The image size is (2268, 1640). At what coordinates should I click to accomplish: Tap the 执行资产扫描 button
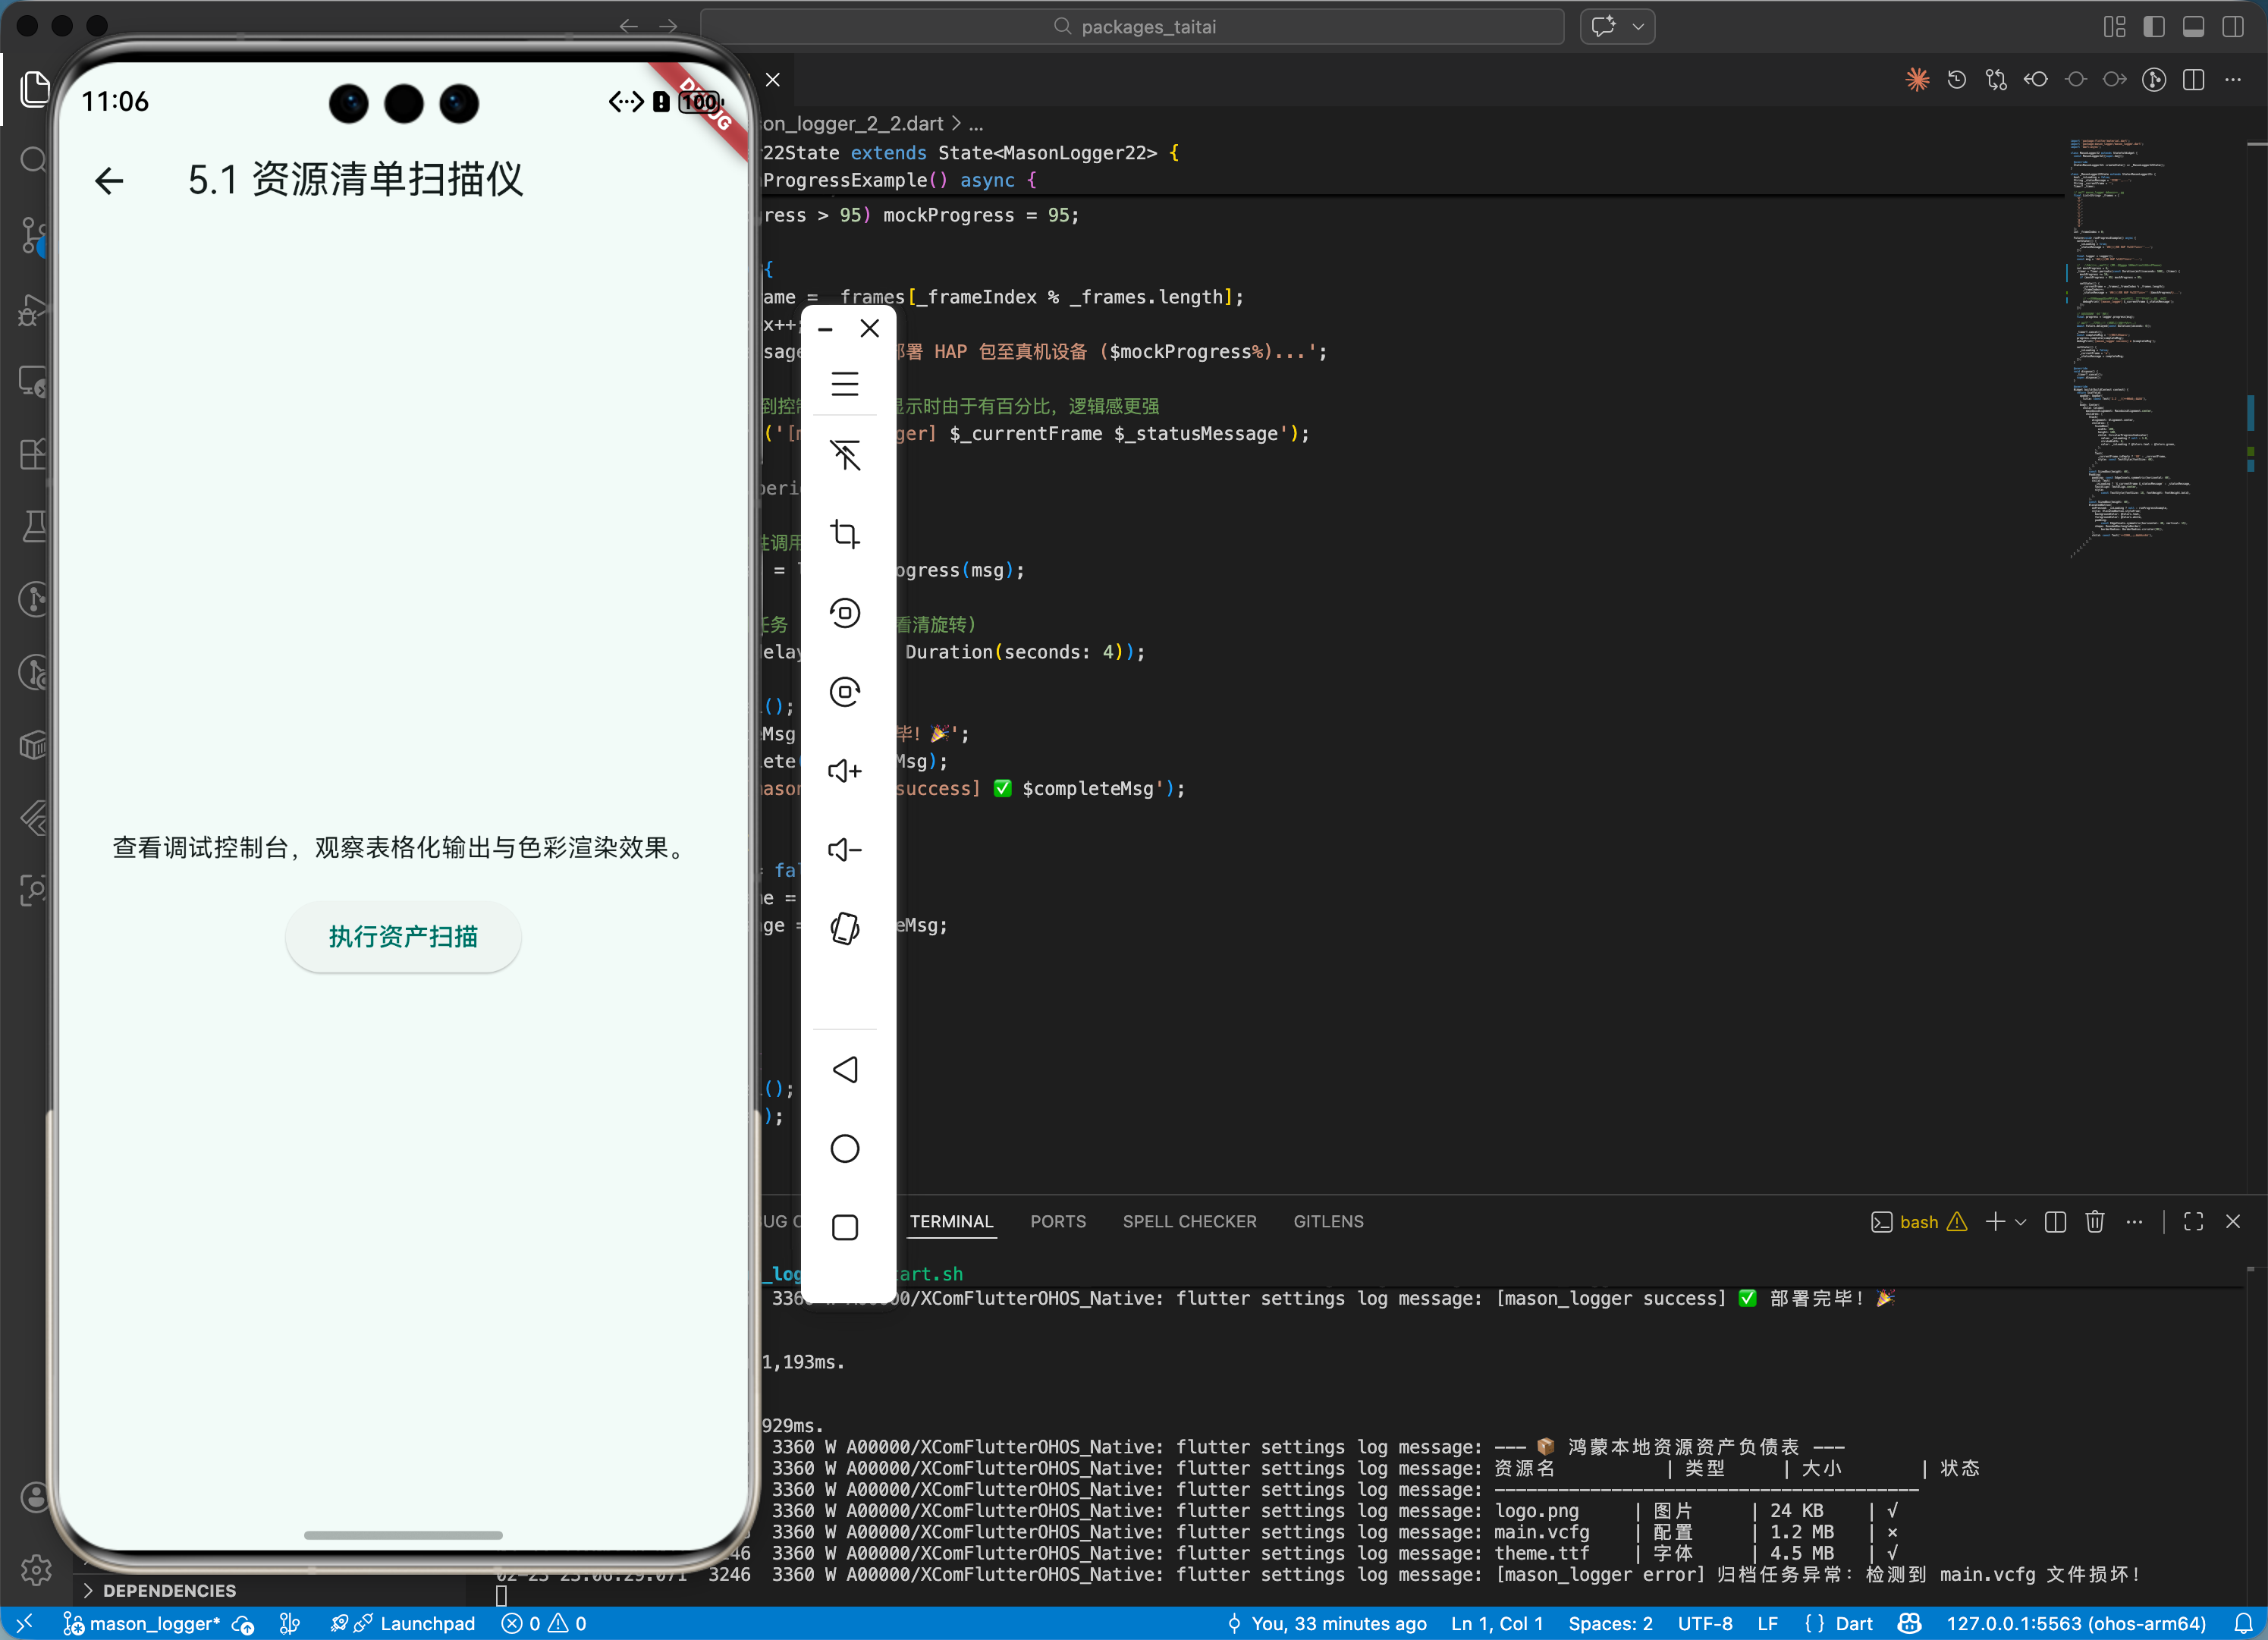(403, 937)
